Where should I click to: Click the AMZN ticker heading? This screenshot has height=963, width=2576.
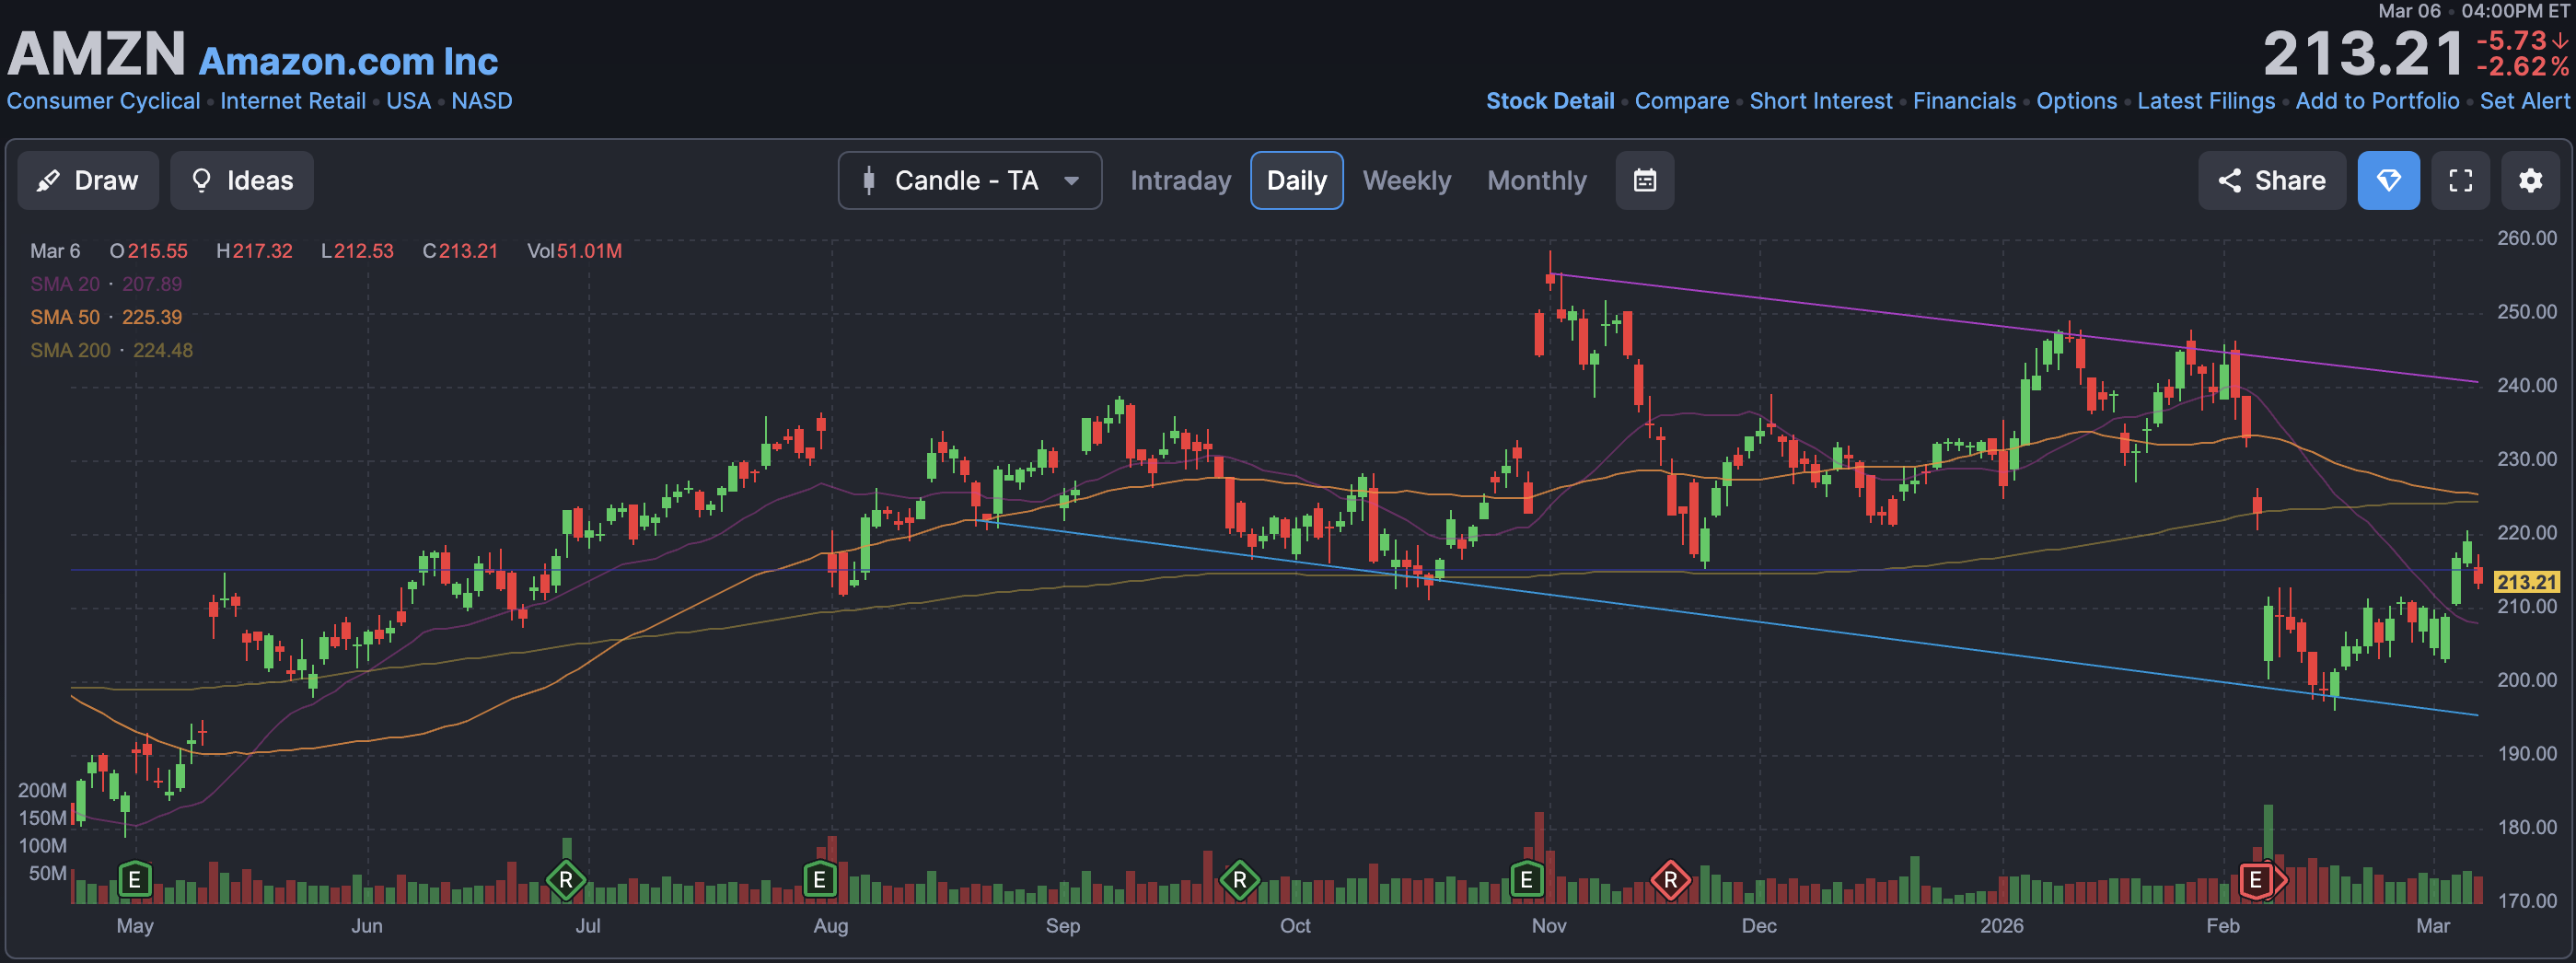[x=96, y=54]
